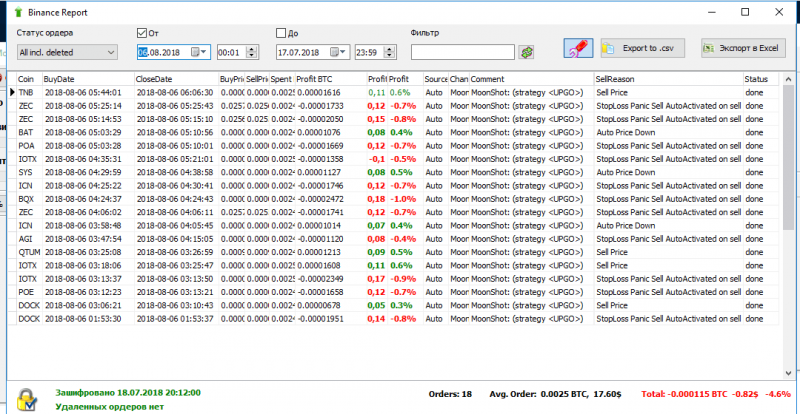This screenshot has width=800, height=414.
Task: Sort by the Profit BTC column header
Action: (x=331, y=79)
